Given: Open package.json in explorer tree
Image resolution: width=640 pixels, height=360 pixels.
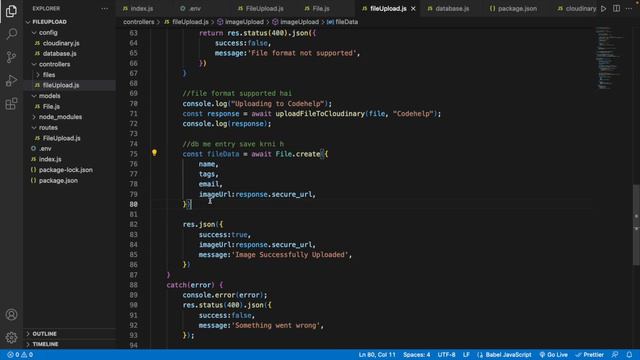Looking at the screenshot, I should tap(58, 180).
